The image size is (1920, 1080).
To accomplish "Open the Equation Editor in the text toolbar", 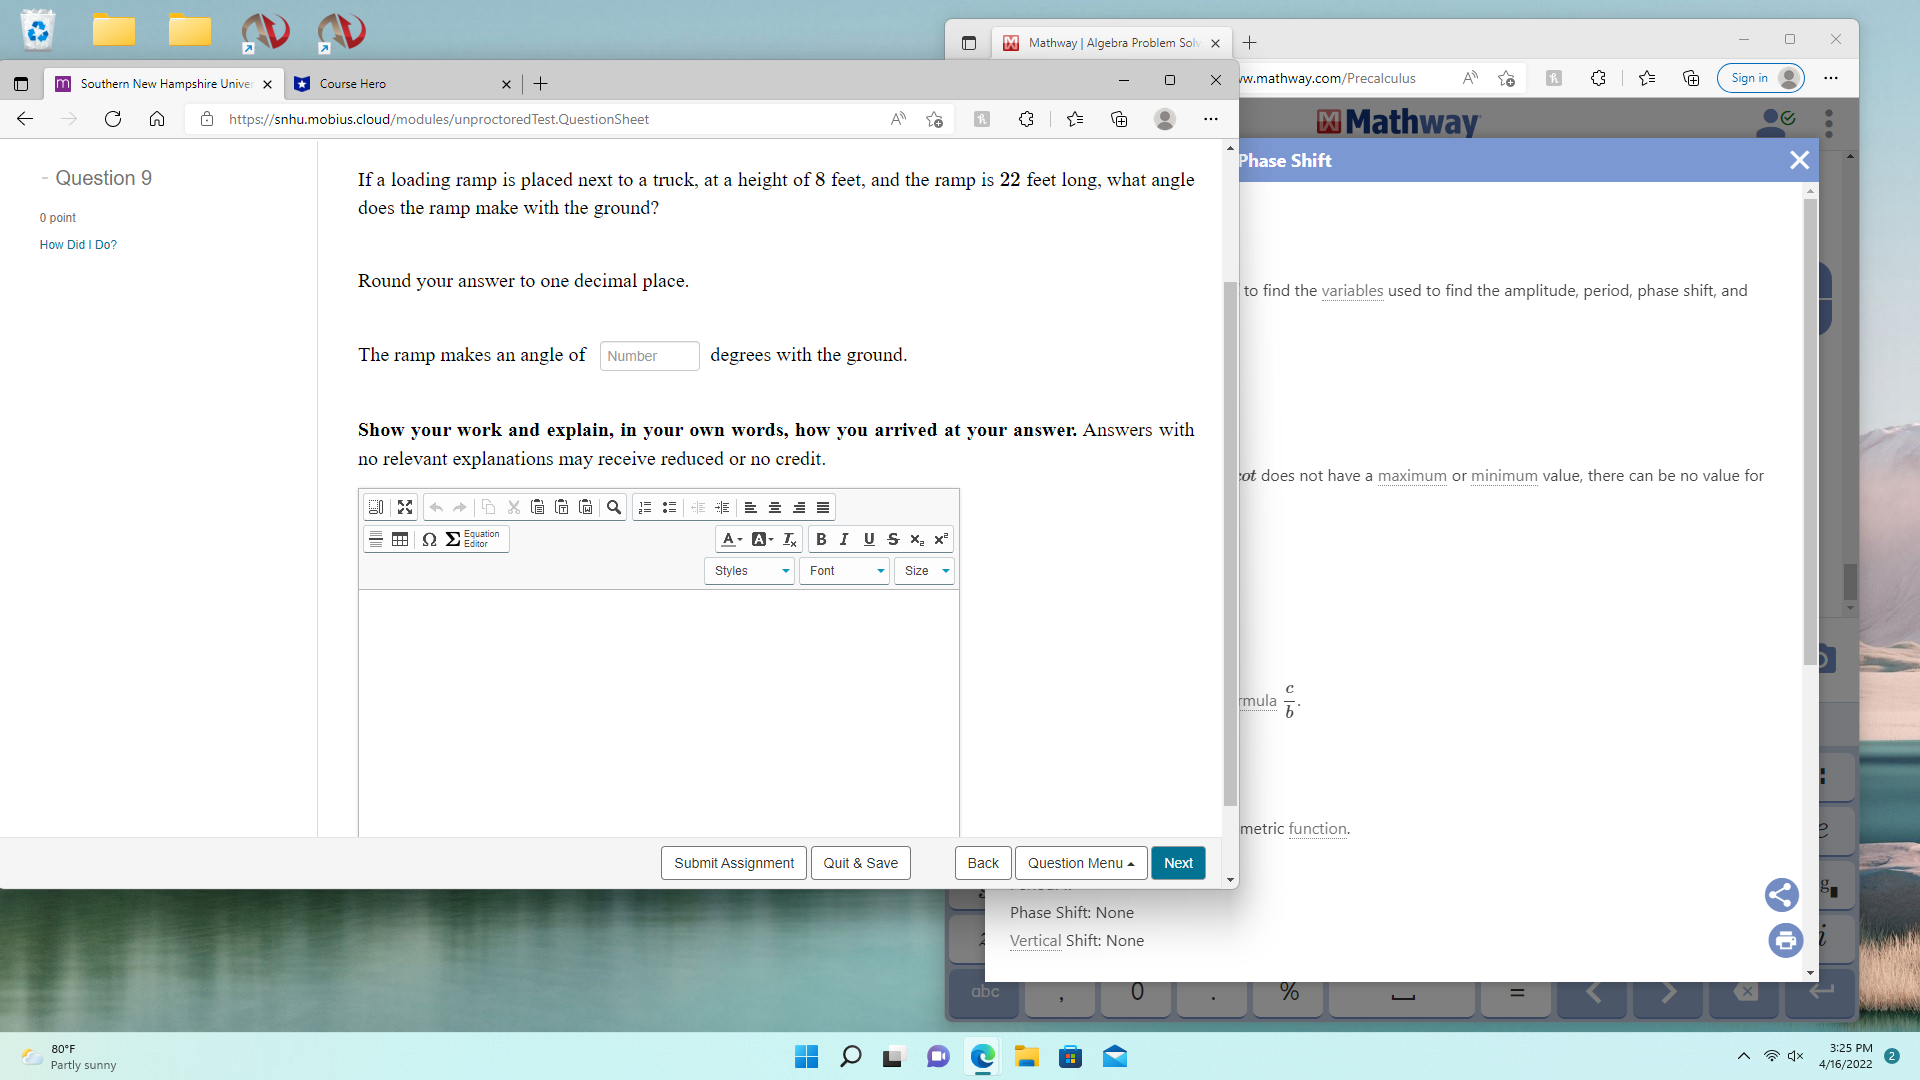I will tap(470, 539).
